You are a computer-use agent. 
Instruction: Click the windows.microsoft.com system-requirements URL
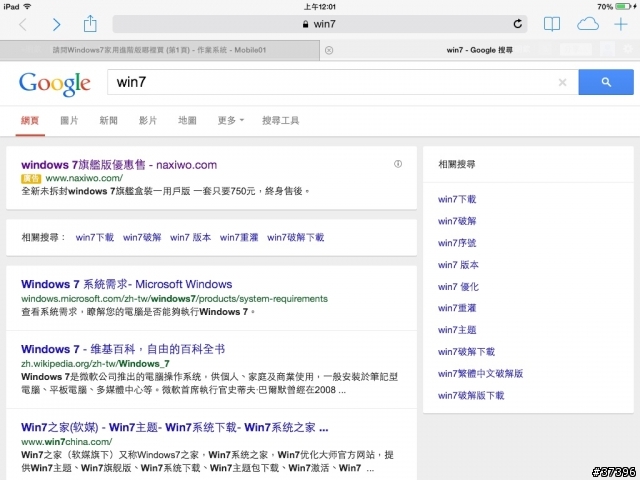tap(174, 299)
